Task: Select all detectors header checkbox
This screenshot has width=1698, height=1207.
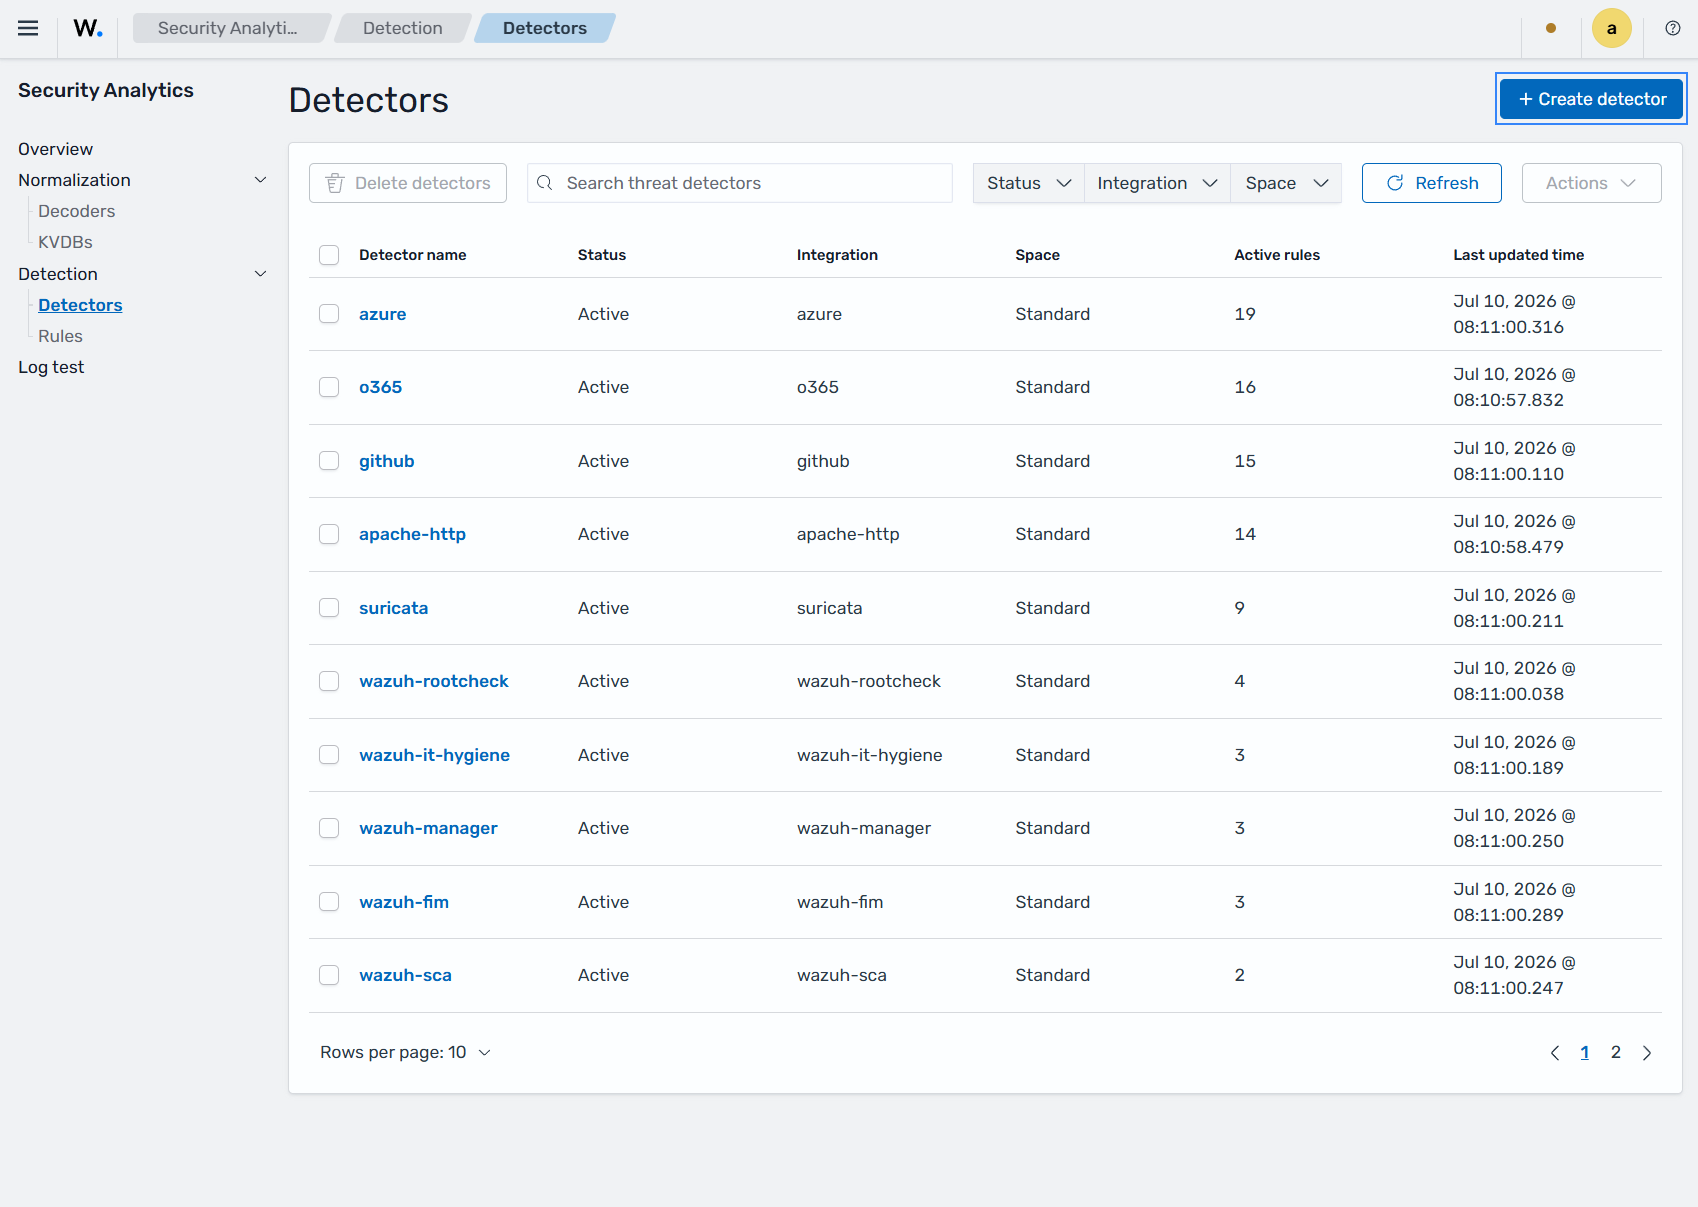Action: 329,255
